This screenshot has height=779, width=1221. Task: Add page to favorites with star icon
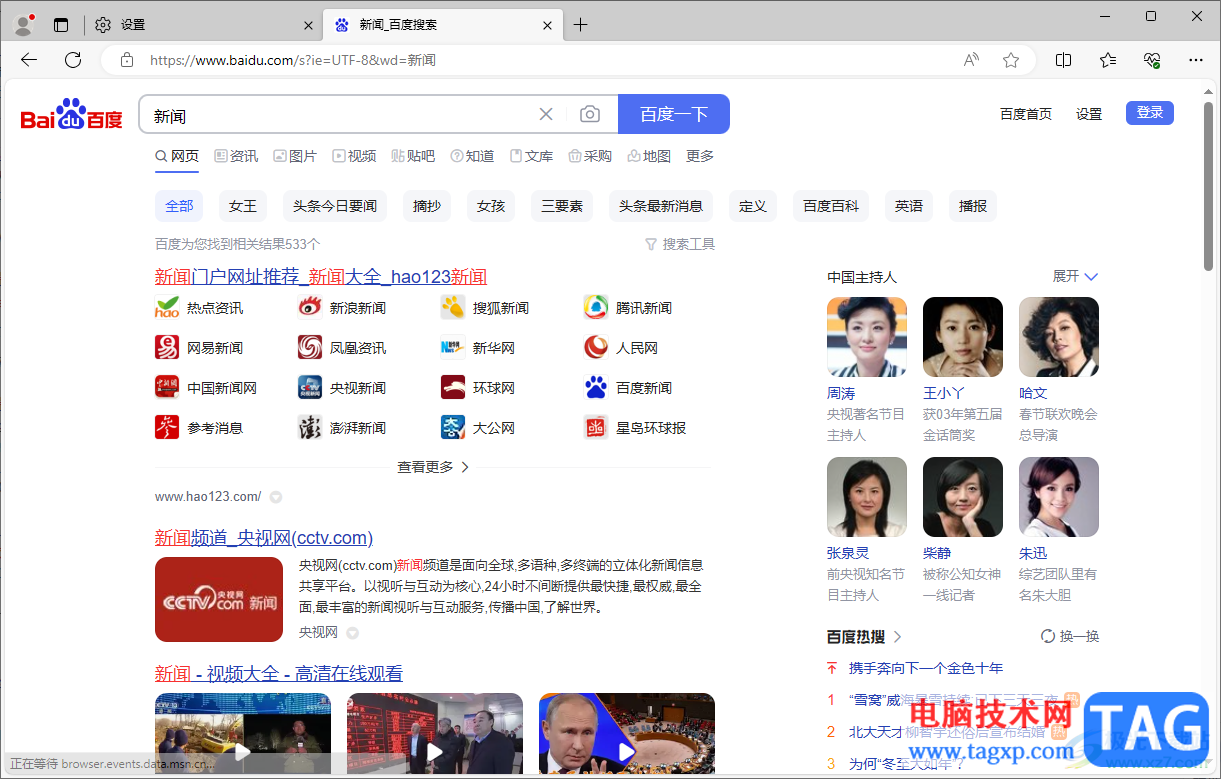(1011, 60)
